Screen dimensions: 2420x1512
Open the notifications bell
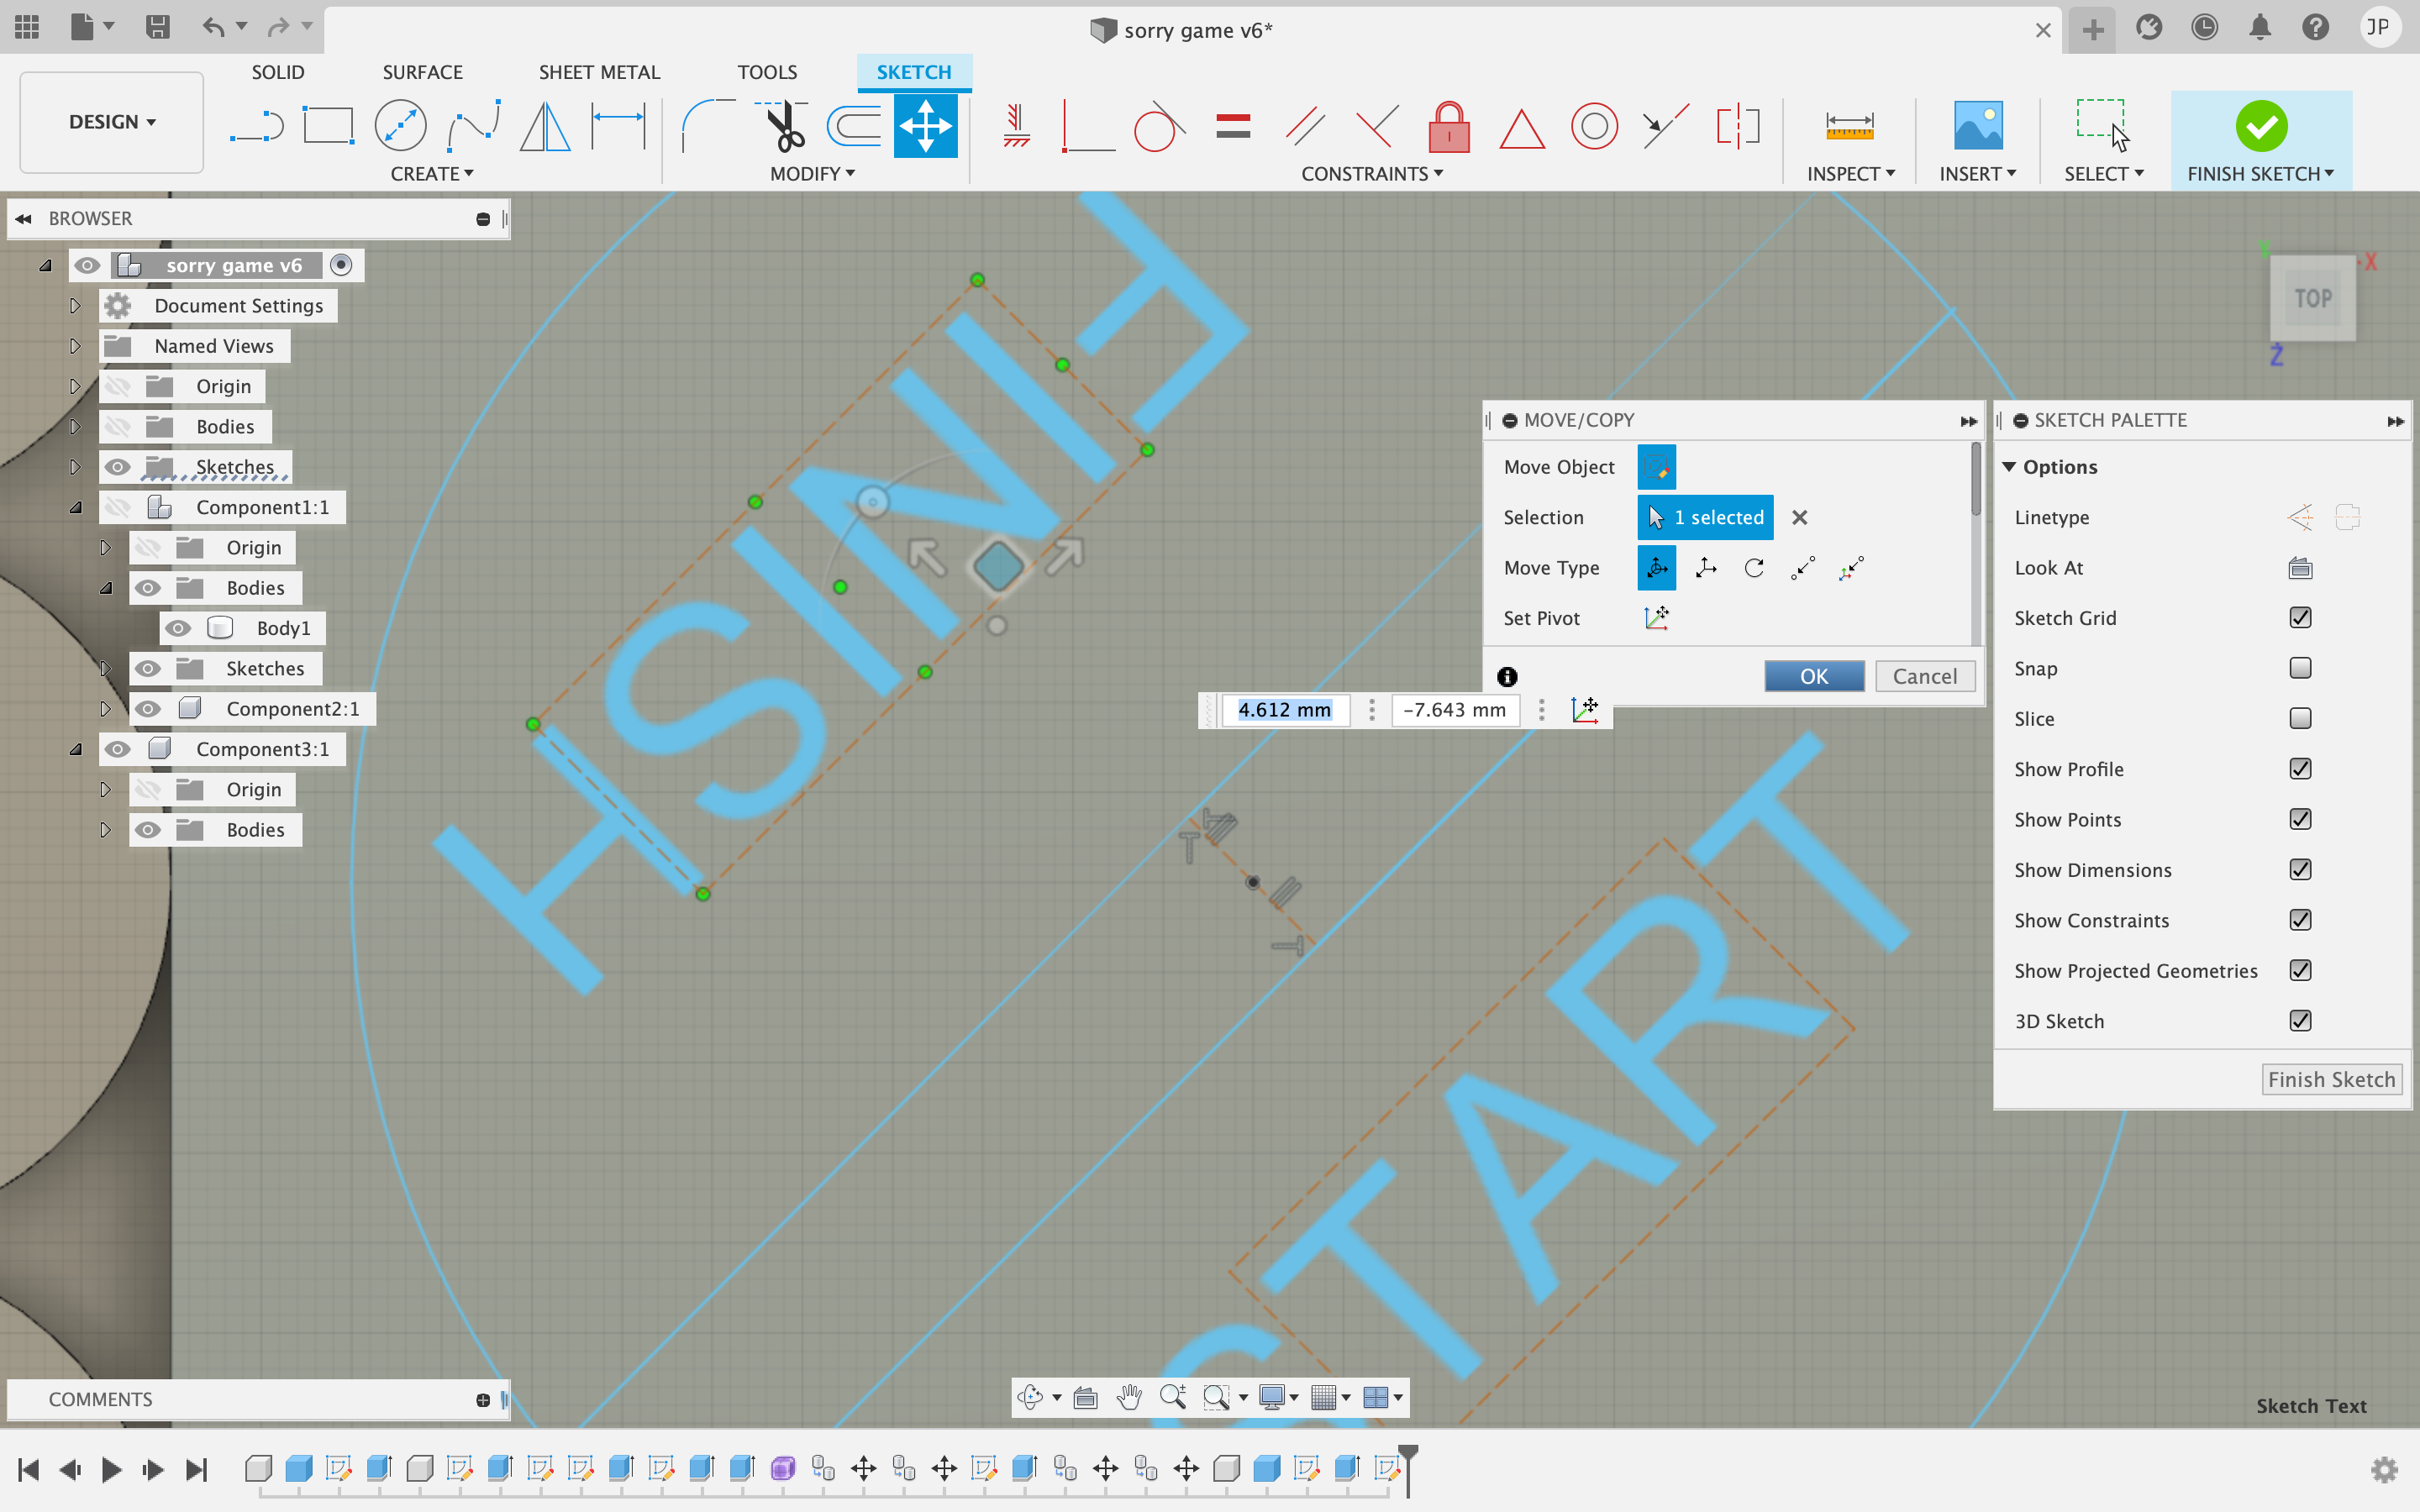pyautogui.click(x=2260, y=27)
